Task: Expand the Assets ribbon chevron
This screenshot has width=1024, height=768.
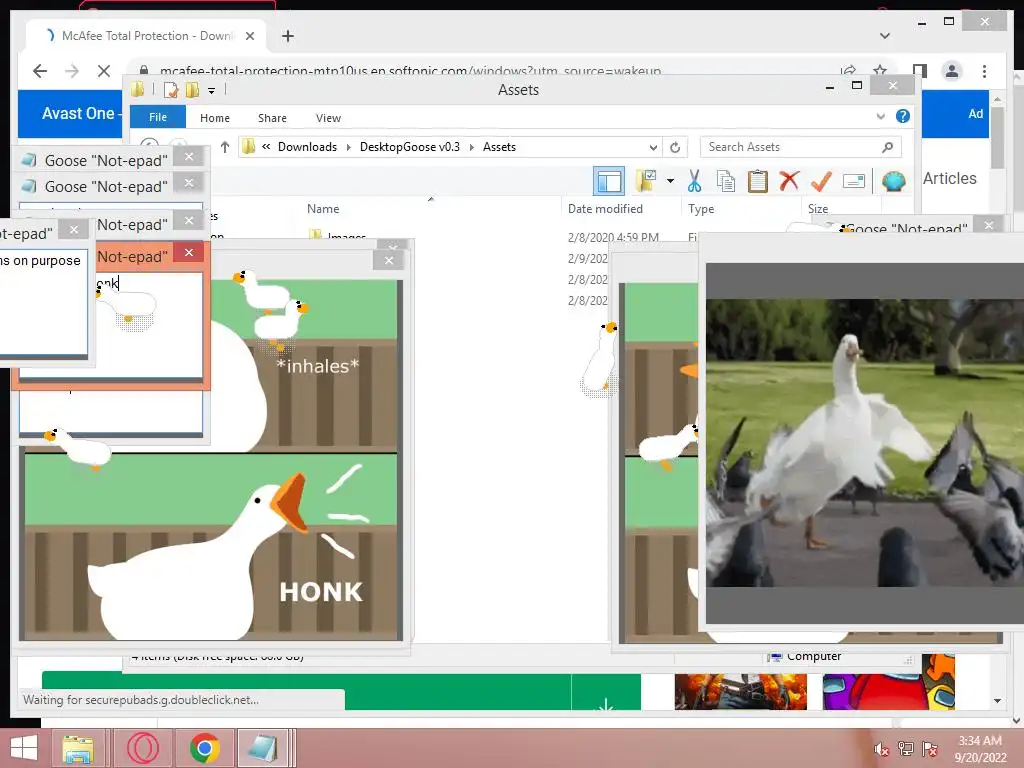Action: tap(880, 116)
